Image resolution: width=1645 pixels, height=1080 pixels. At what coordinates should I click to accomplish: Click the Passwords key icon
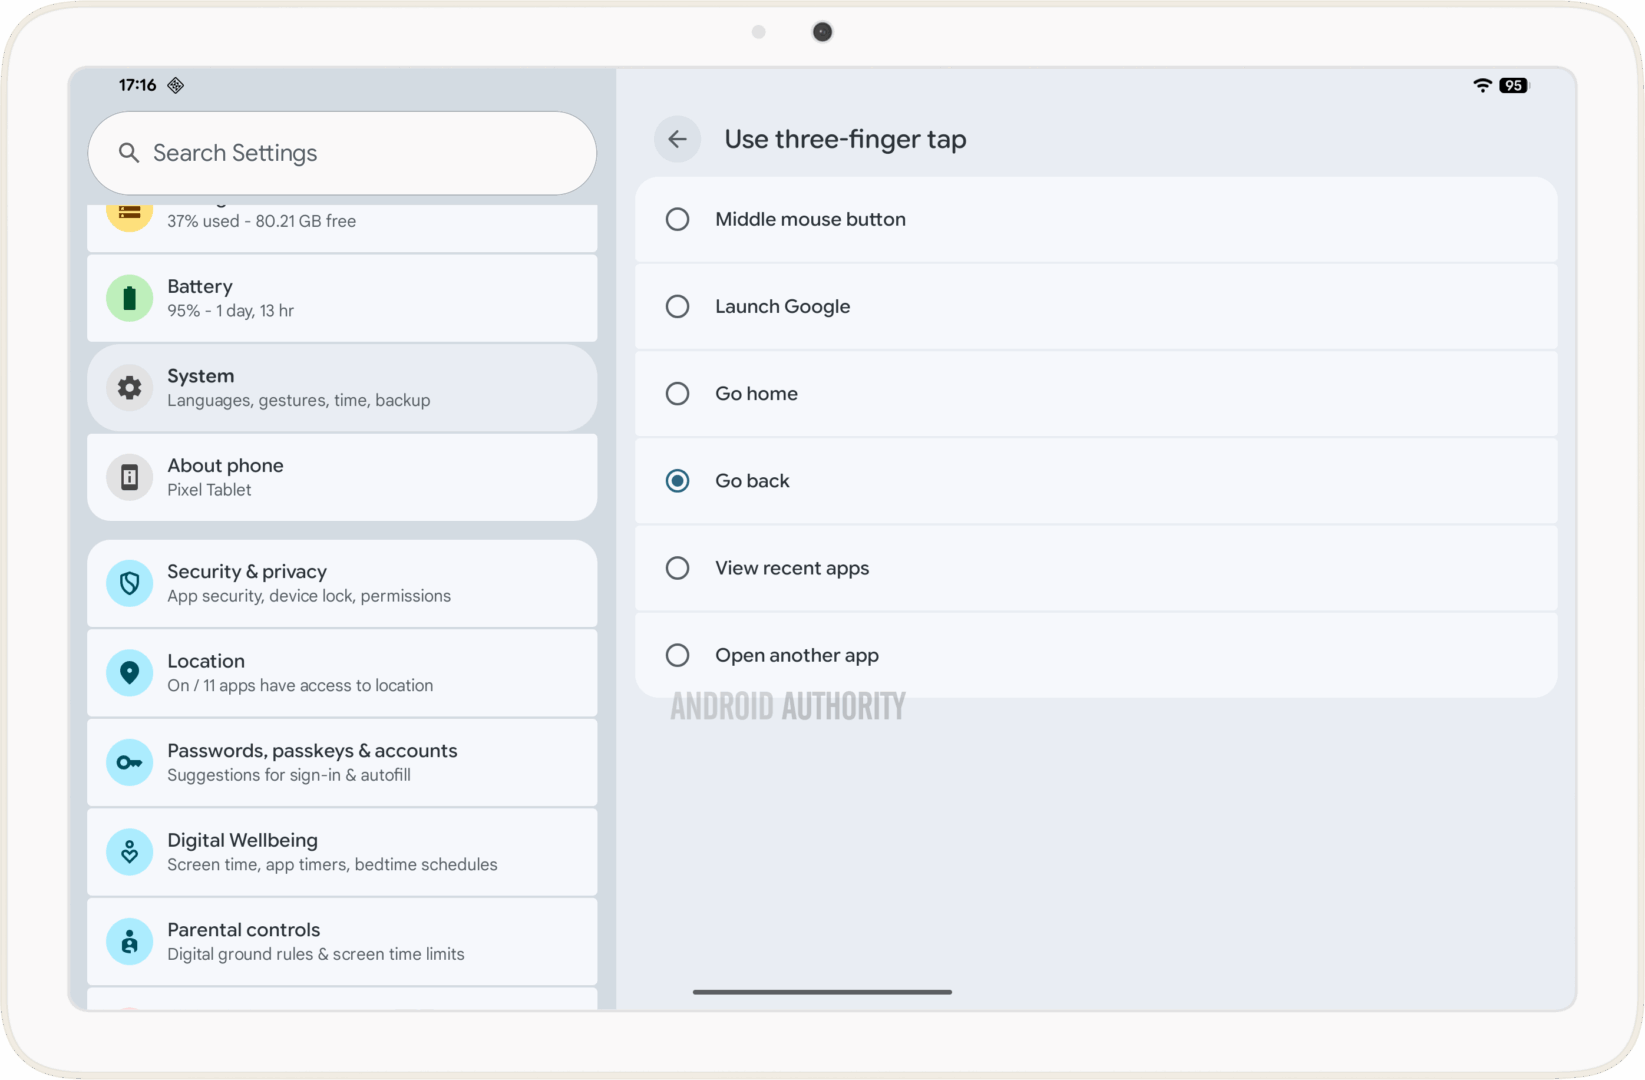(x=129, y=762)
